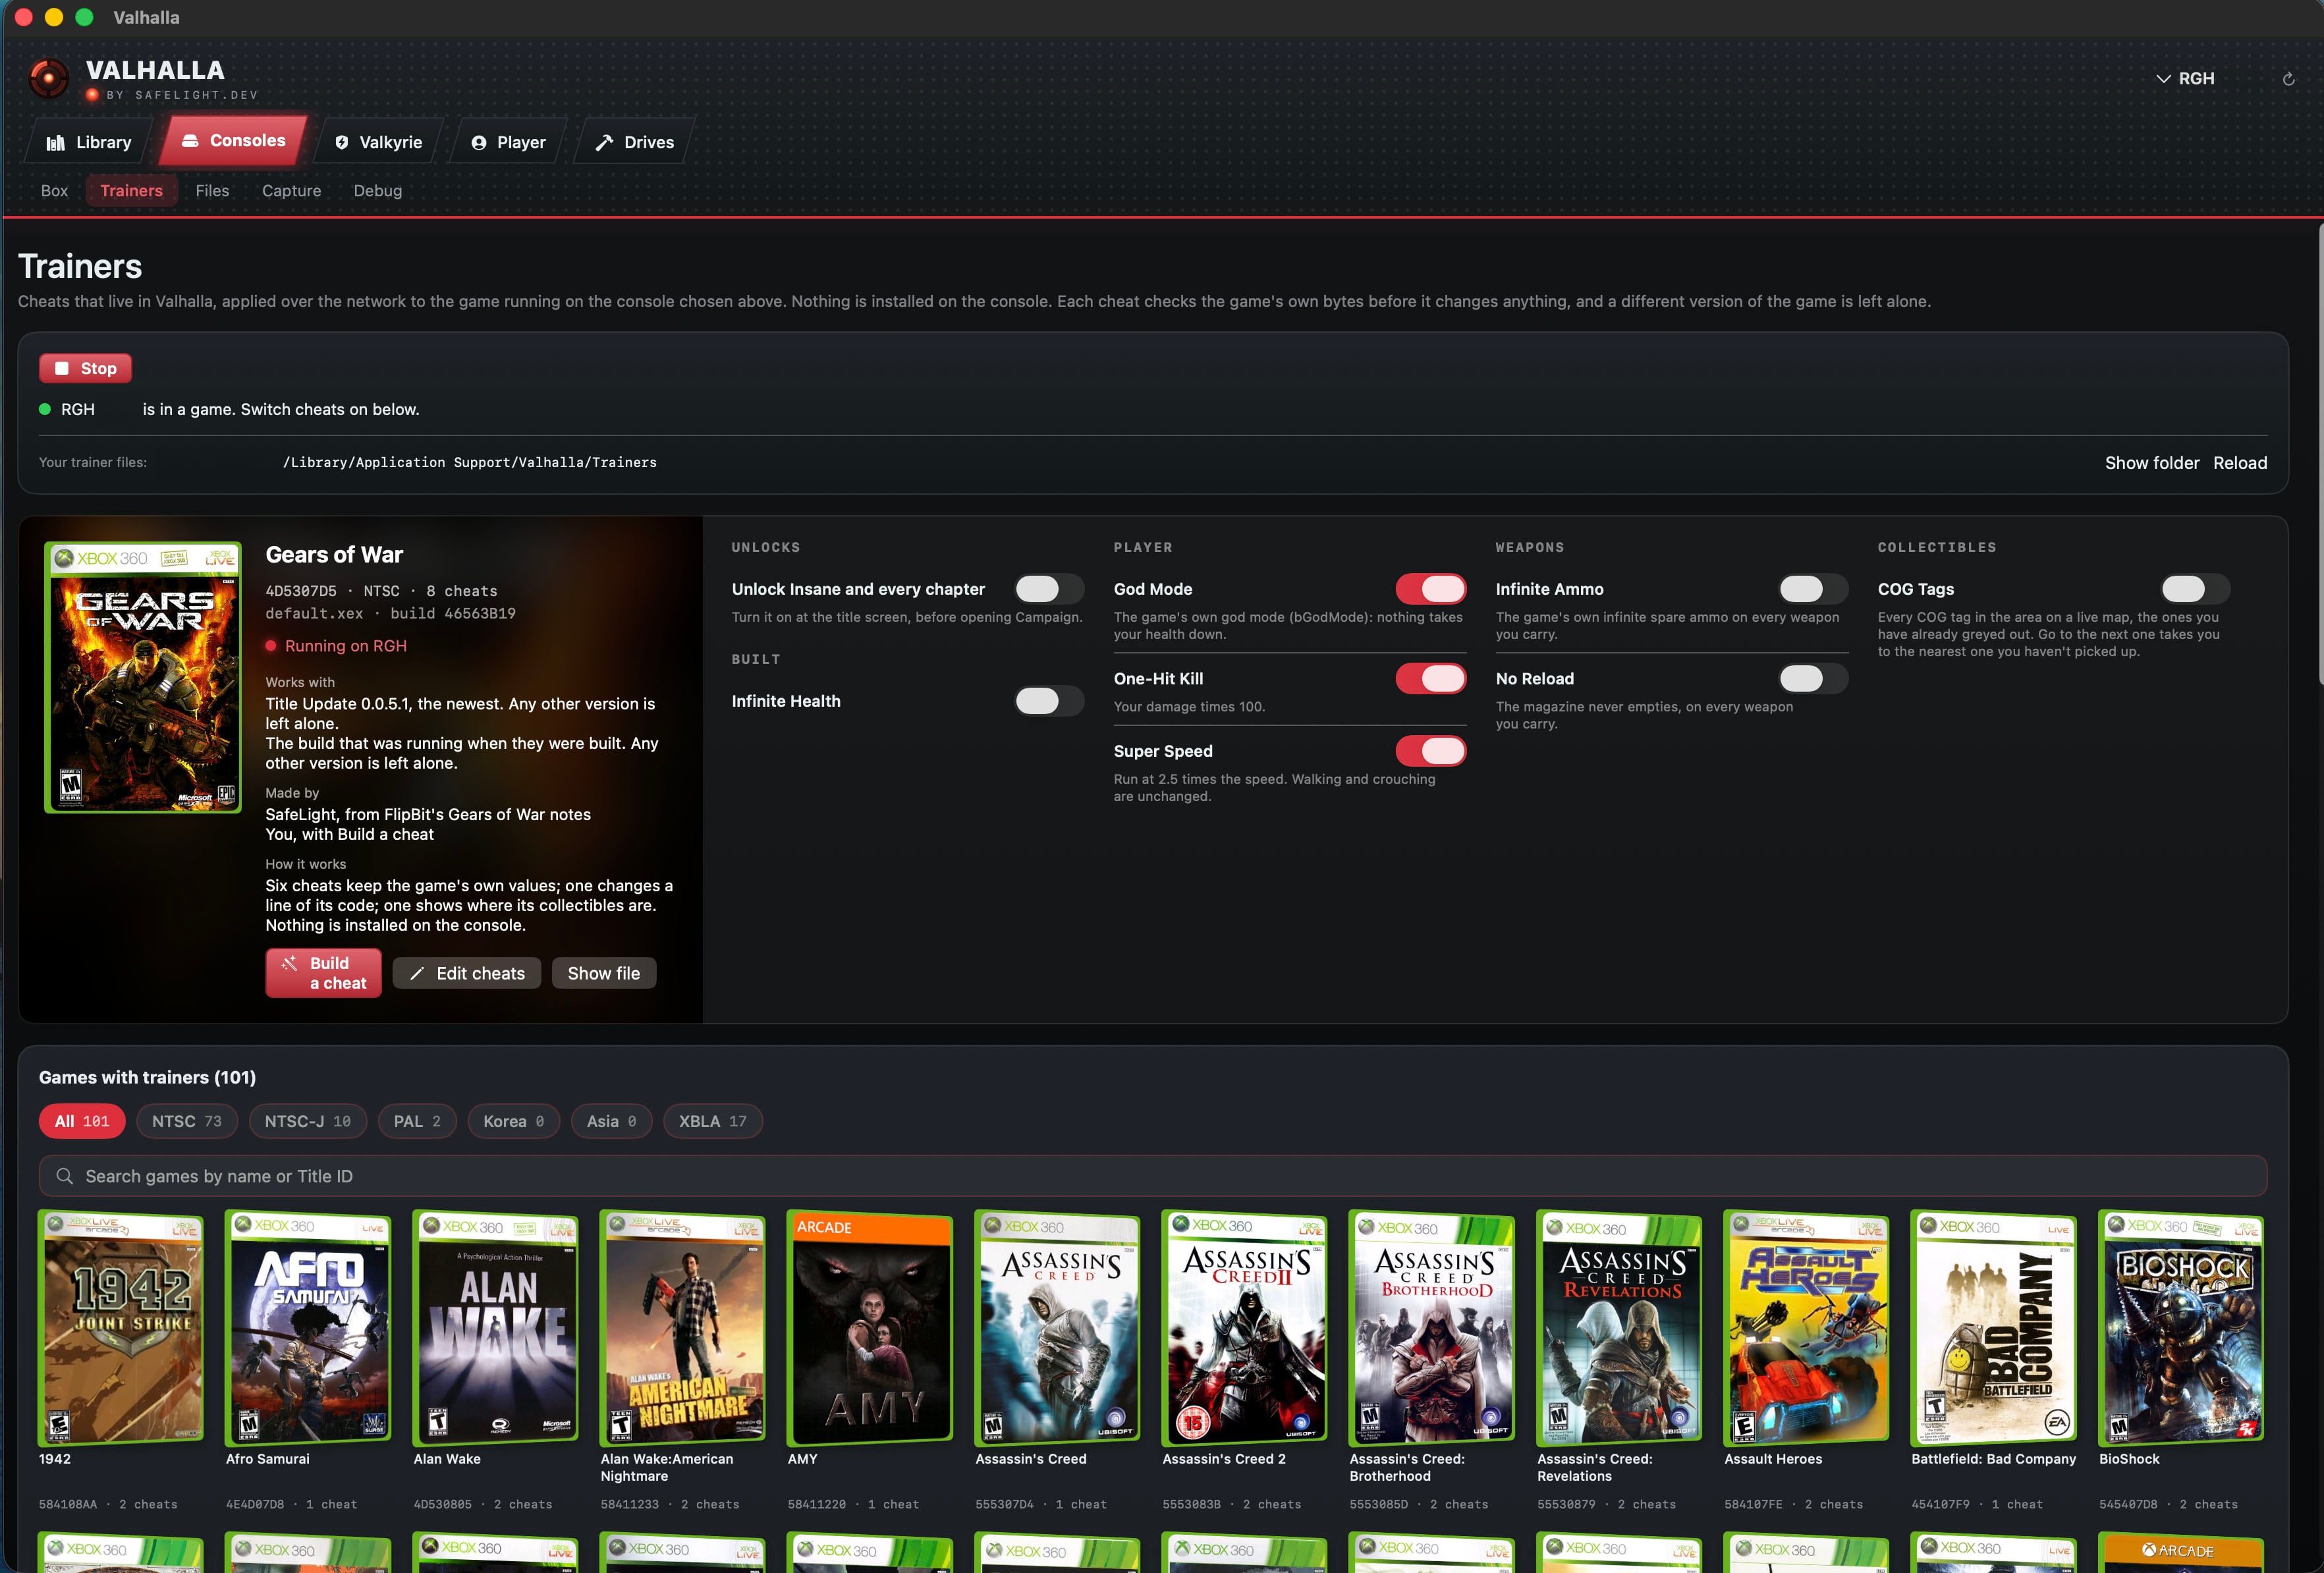This screenshot has width=2324, height=1573.
Task: Click the console icon on the Consoles tab
Action: click(190, 141)
